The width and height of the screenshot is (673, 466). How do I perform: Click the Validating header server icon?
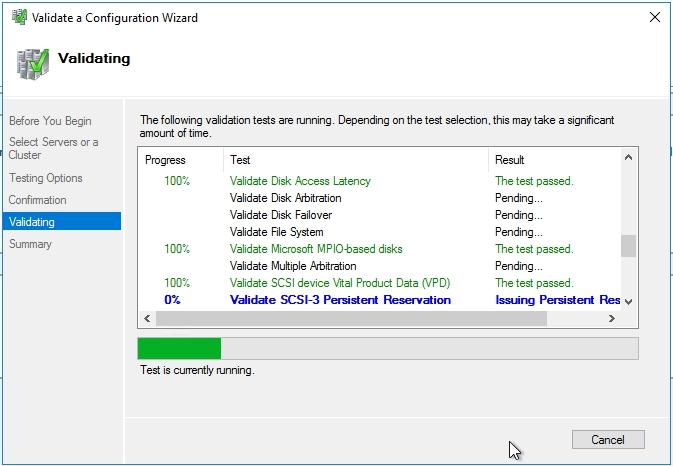point(33,64)
